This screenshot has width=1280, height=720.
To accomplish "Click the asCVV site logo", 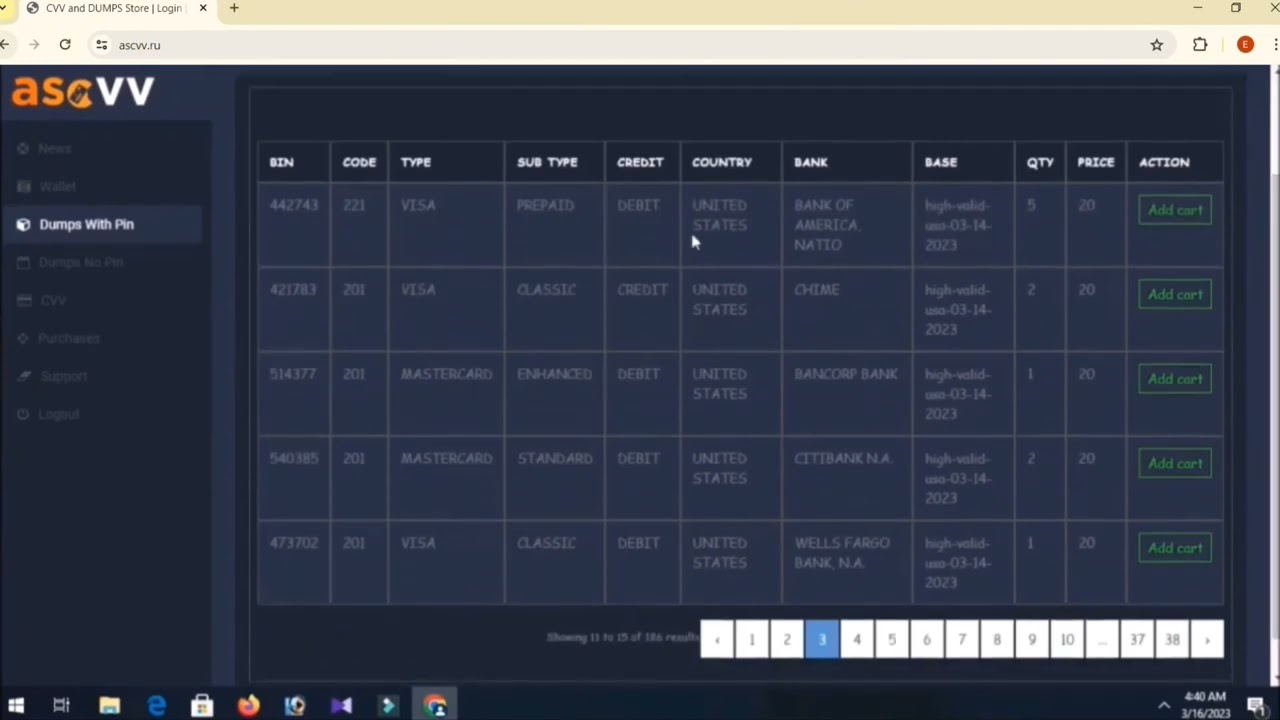I will (83, 91).
